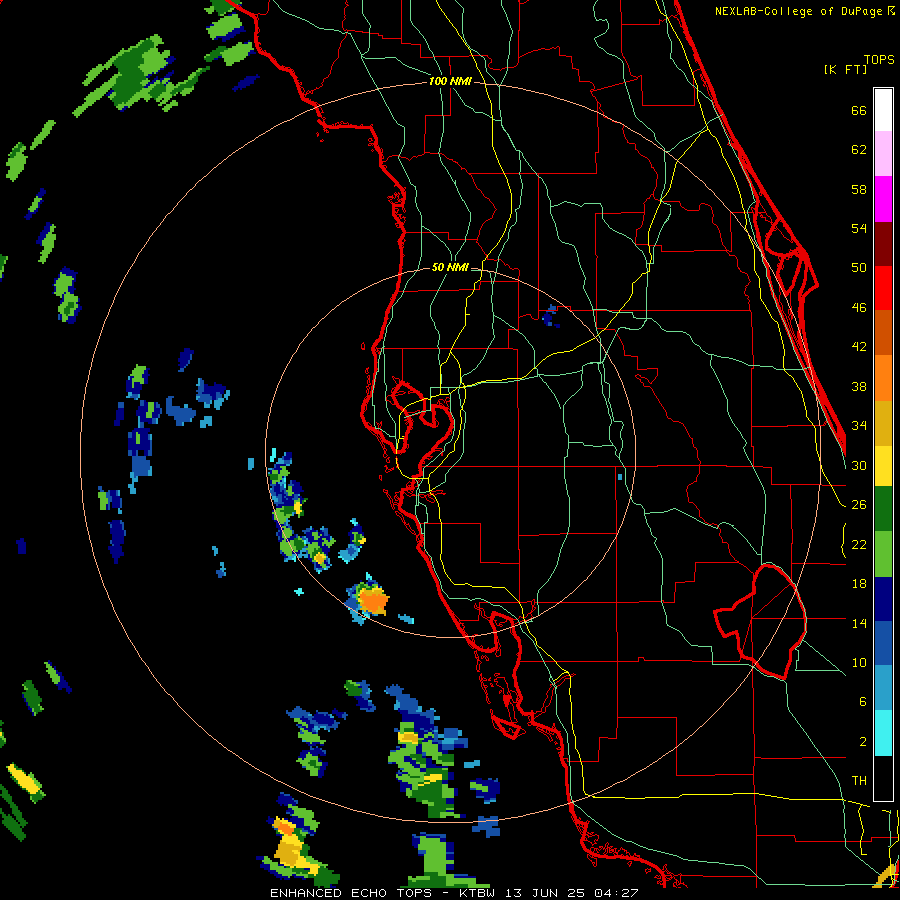Click the TH threshold label on the scale
Screen dimensions: 900x900
tap(859, 781)
